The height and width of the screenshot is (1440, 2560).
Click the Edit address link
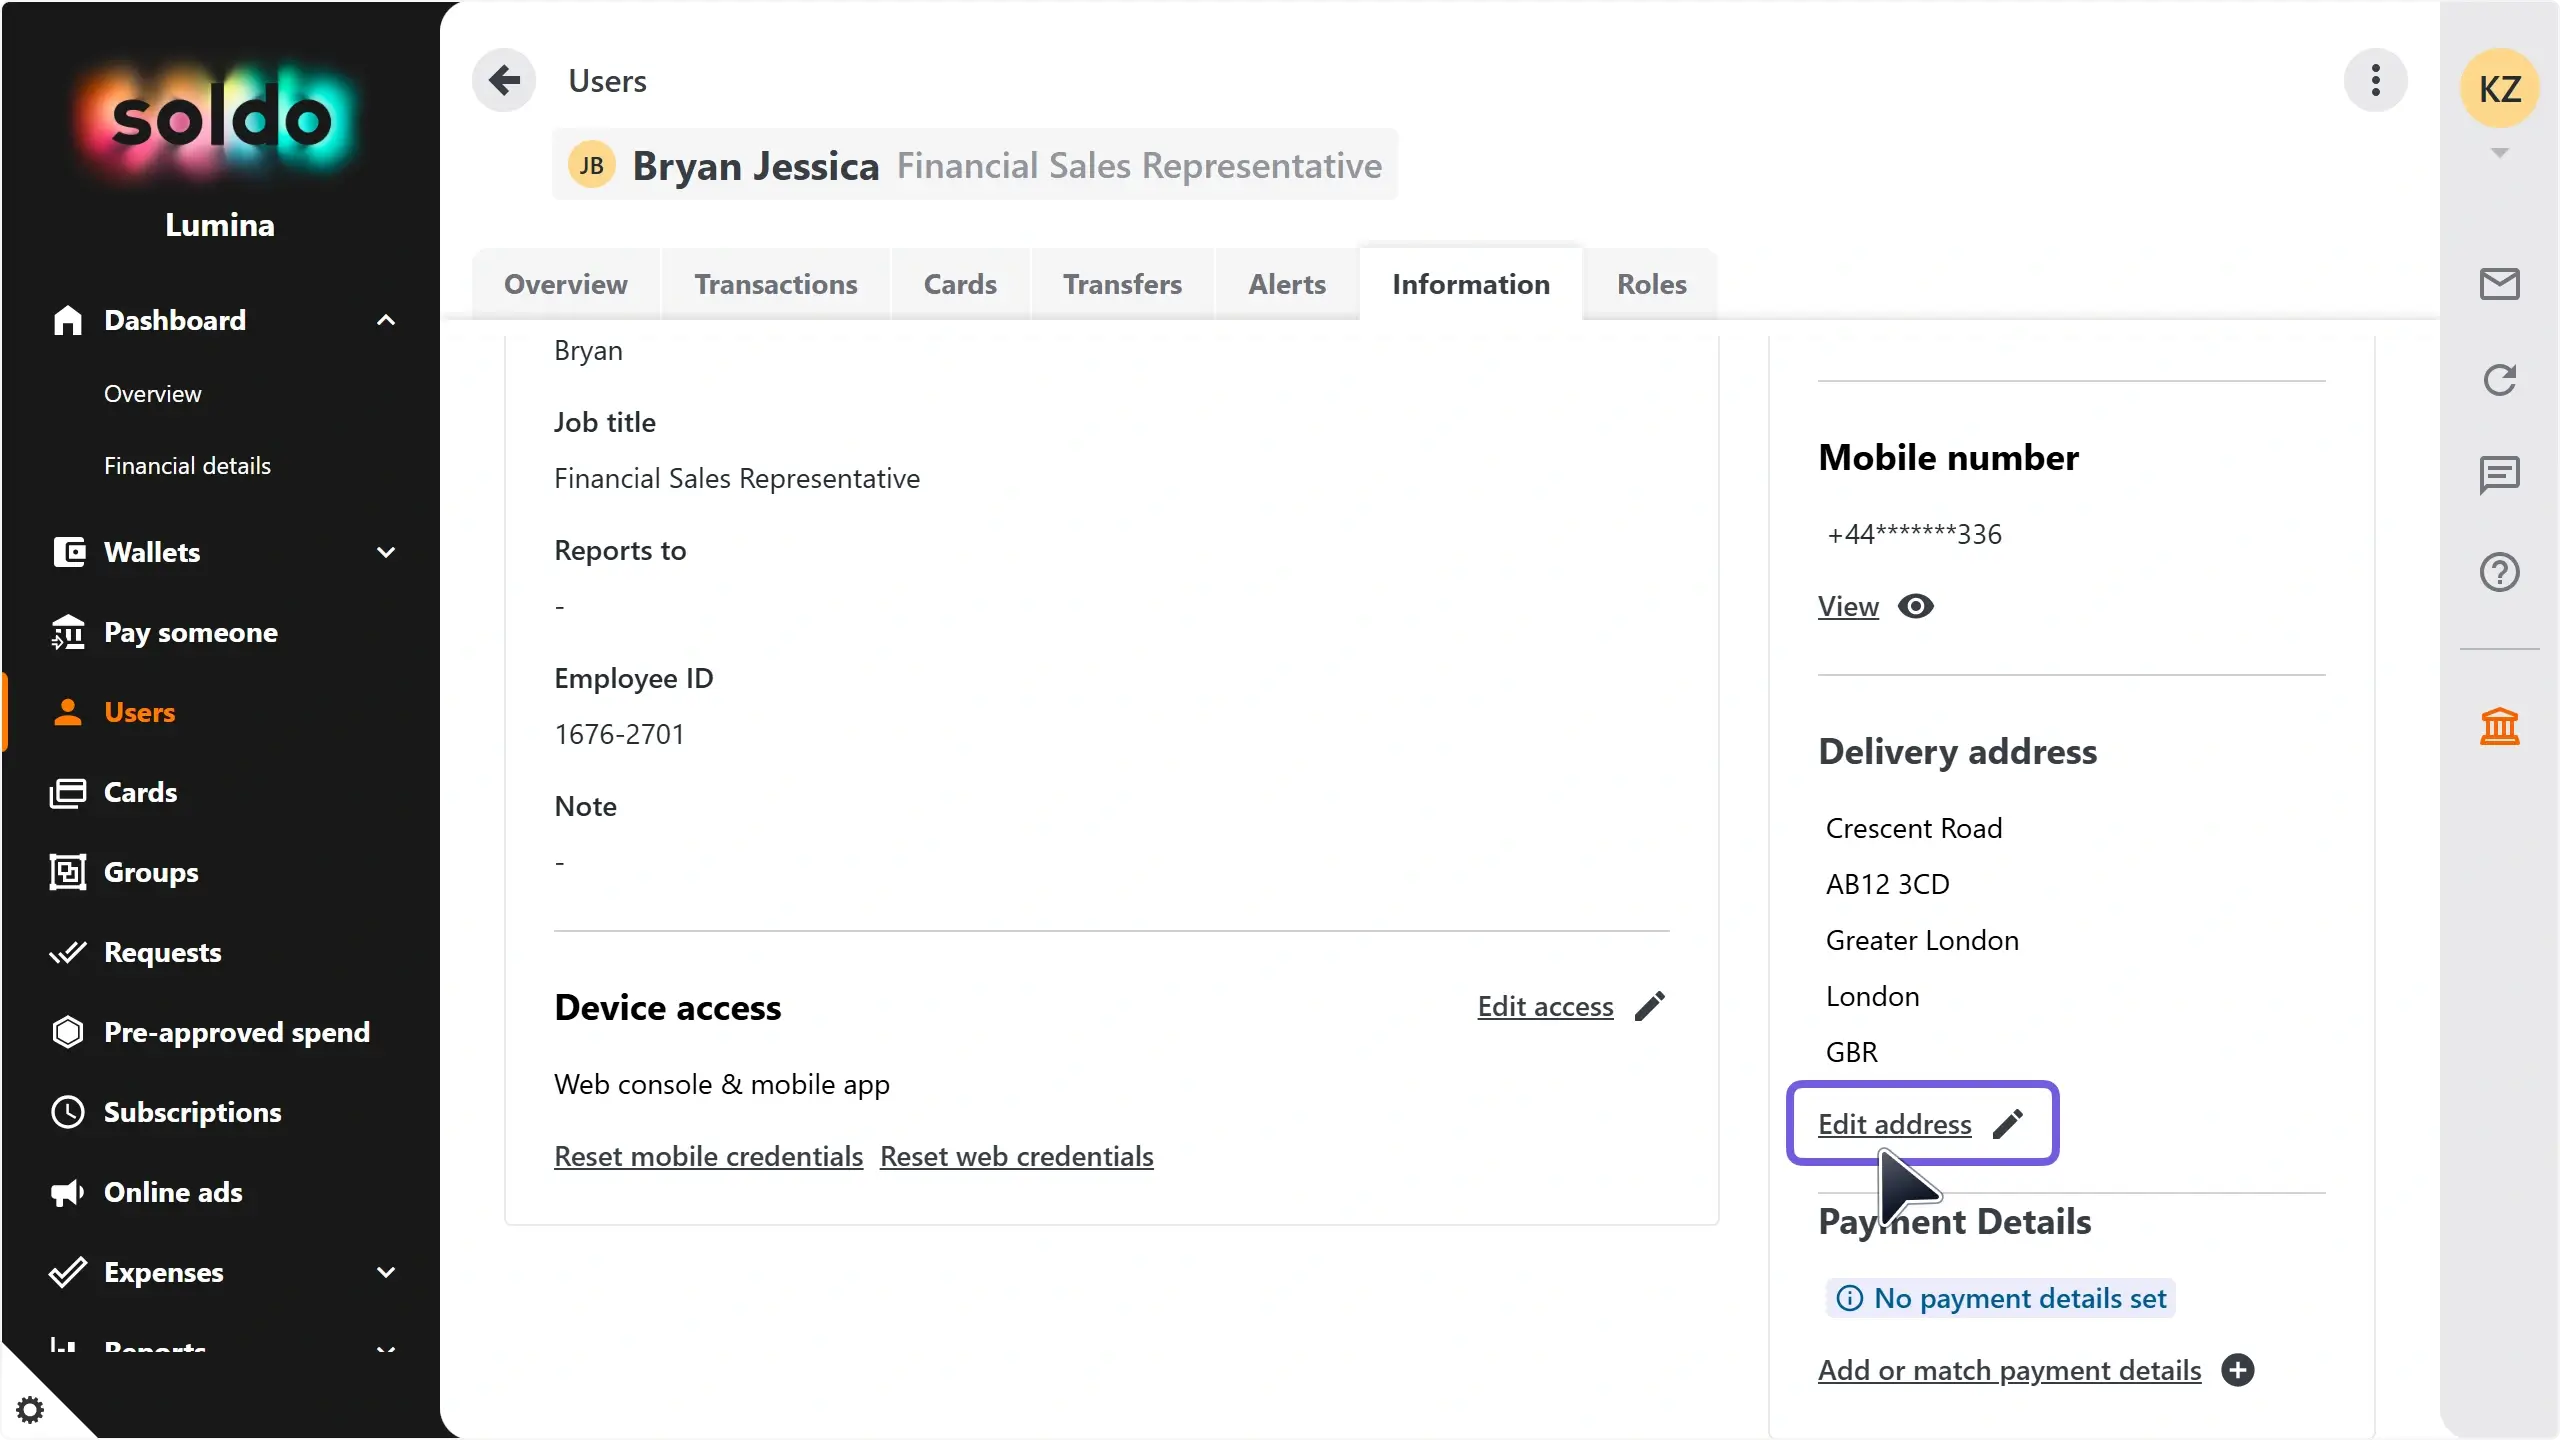[1894, 1124]
